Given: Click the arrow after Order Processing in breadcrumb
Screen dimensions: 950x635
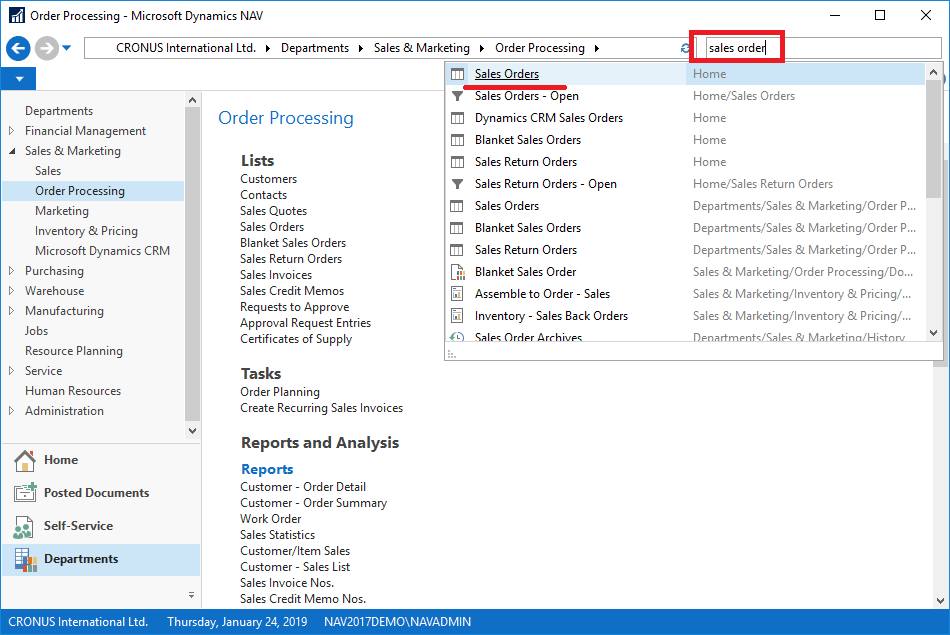Looking at the screenshot, I should pos(597,48).
